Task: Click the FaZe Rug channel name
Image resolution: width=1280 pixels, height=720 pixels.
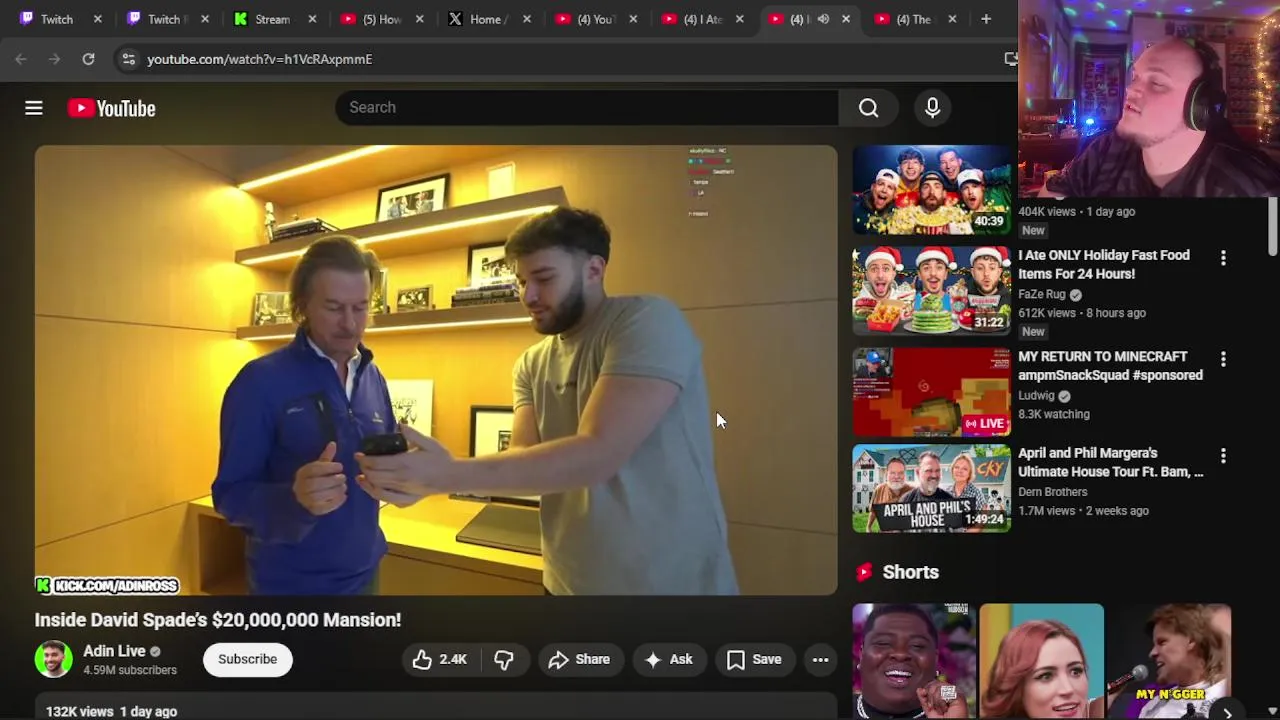Action: click(1042, 294)
